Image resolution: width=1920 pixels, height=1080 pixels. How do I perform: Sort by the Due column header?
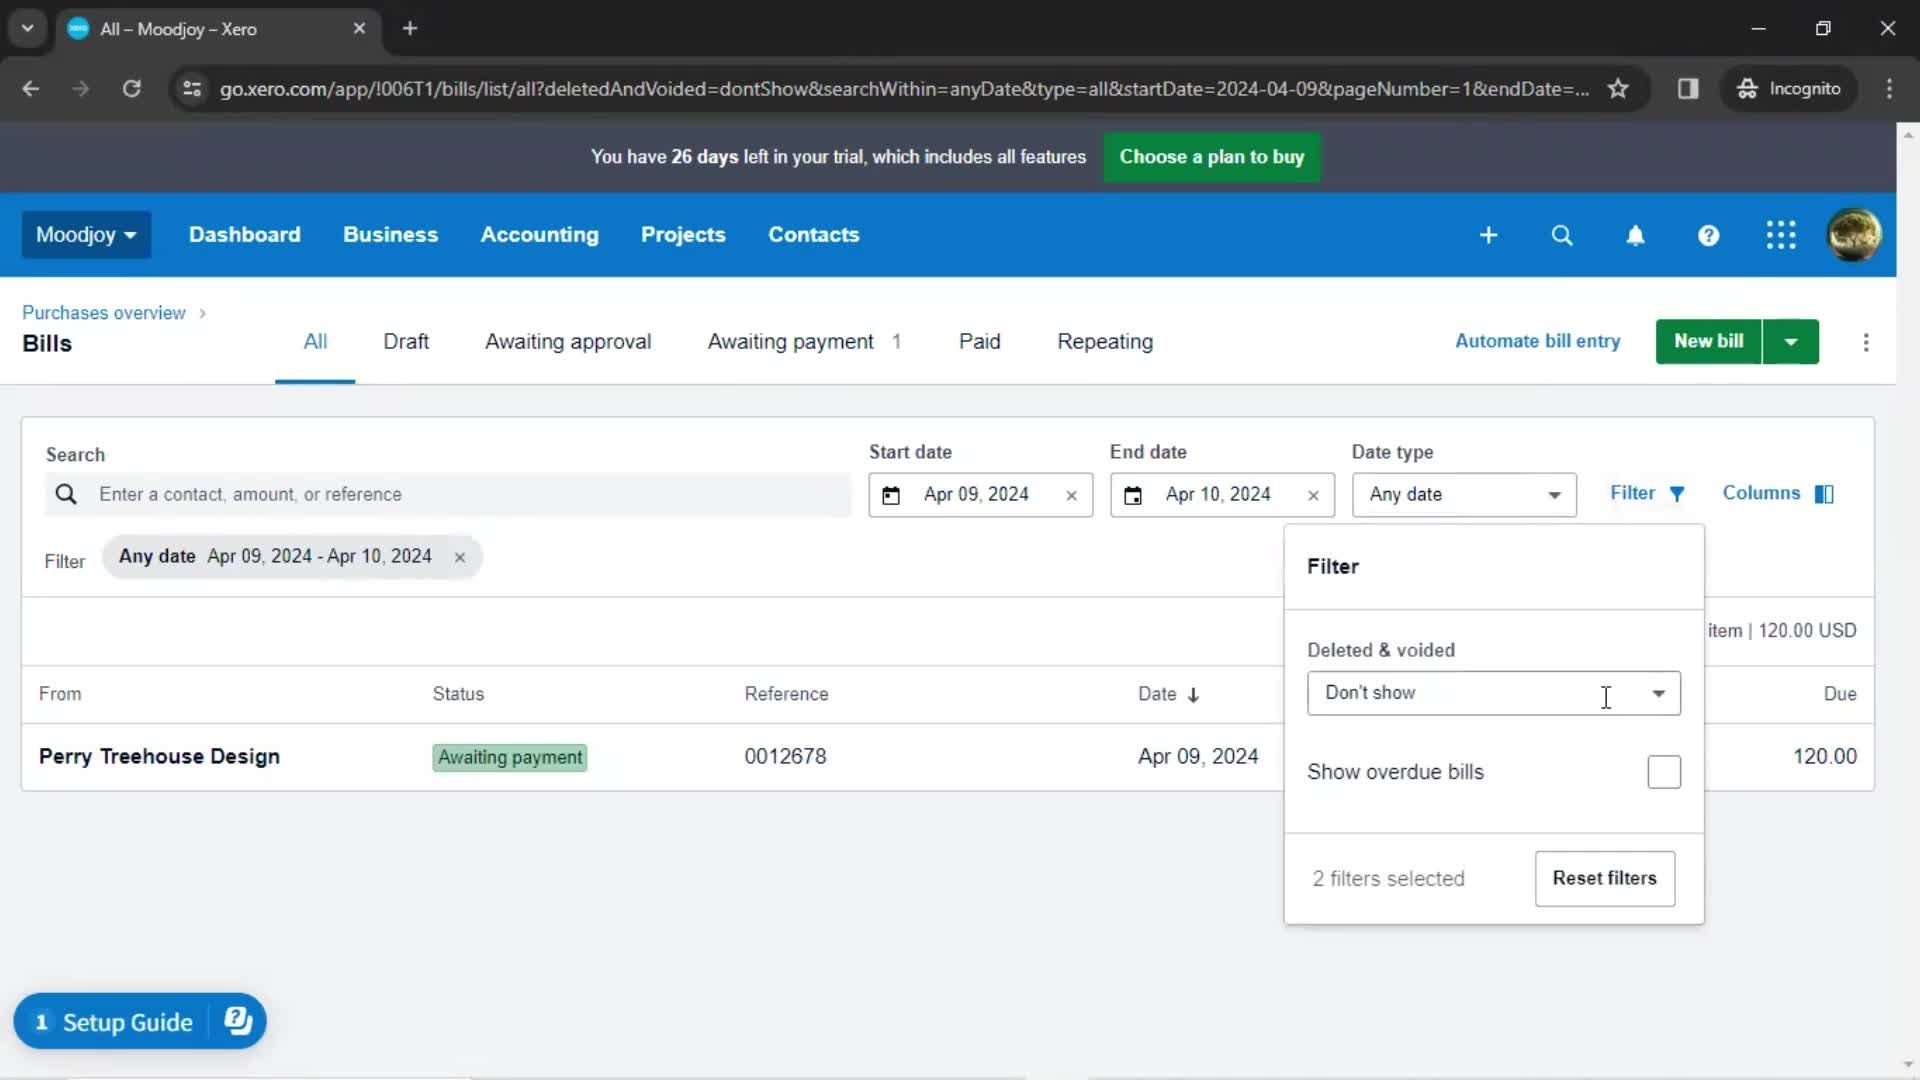pyautogui.click(x=1840, y=694)
